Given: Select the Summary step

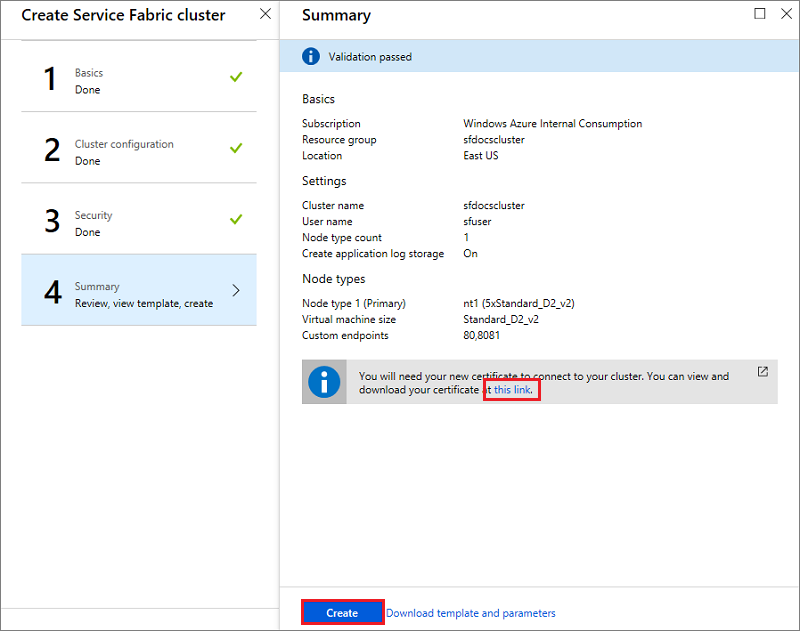Looking at the screenshot, I should [139, 290].
